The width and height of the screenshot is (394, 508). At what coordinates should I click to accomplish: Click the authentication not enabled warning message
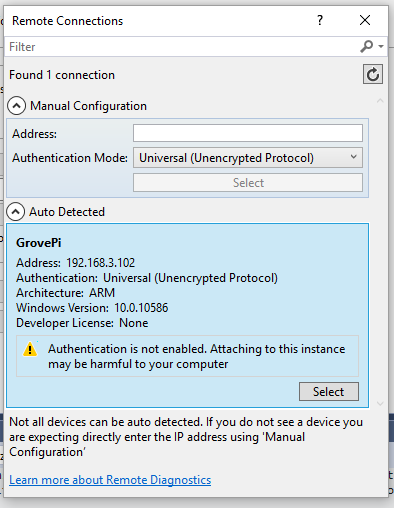[x=197, y=356]
